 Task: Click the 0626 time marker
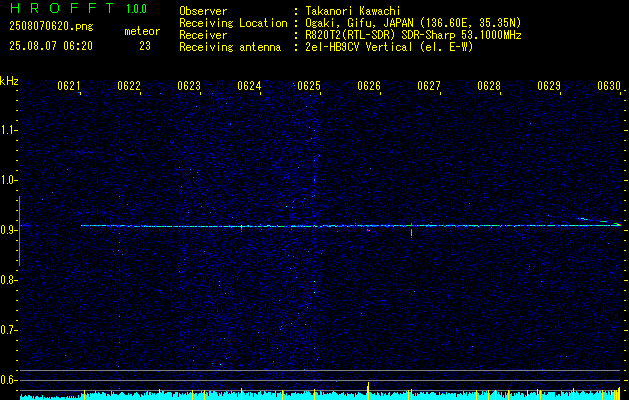pyautogui.click(x=369, y=86)
